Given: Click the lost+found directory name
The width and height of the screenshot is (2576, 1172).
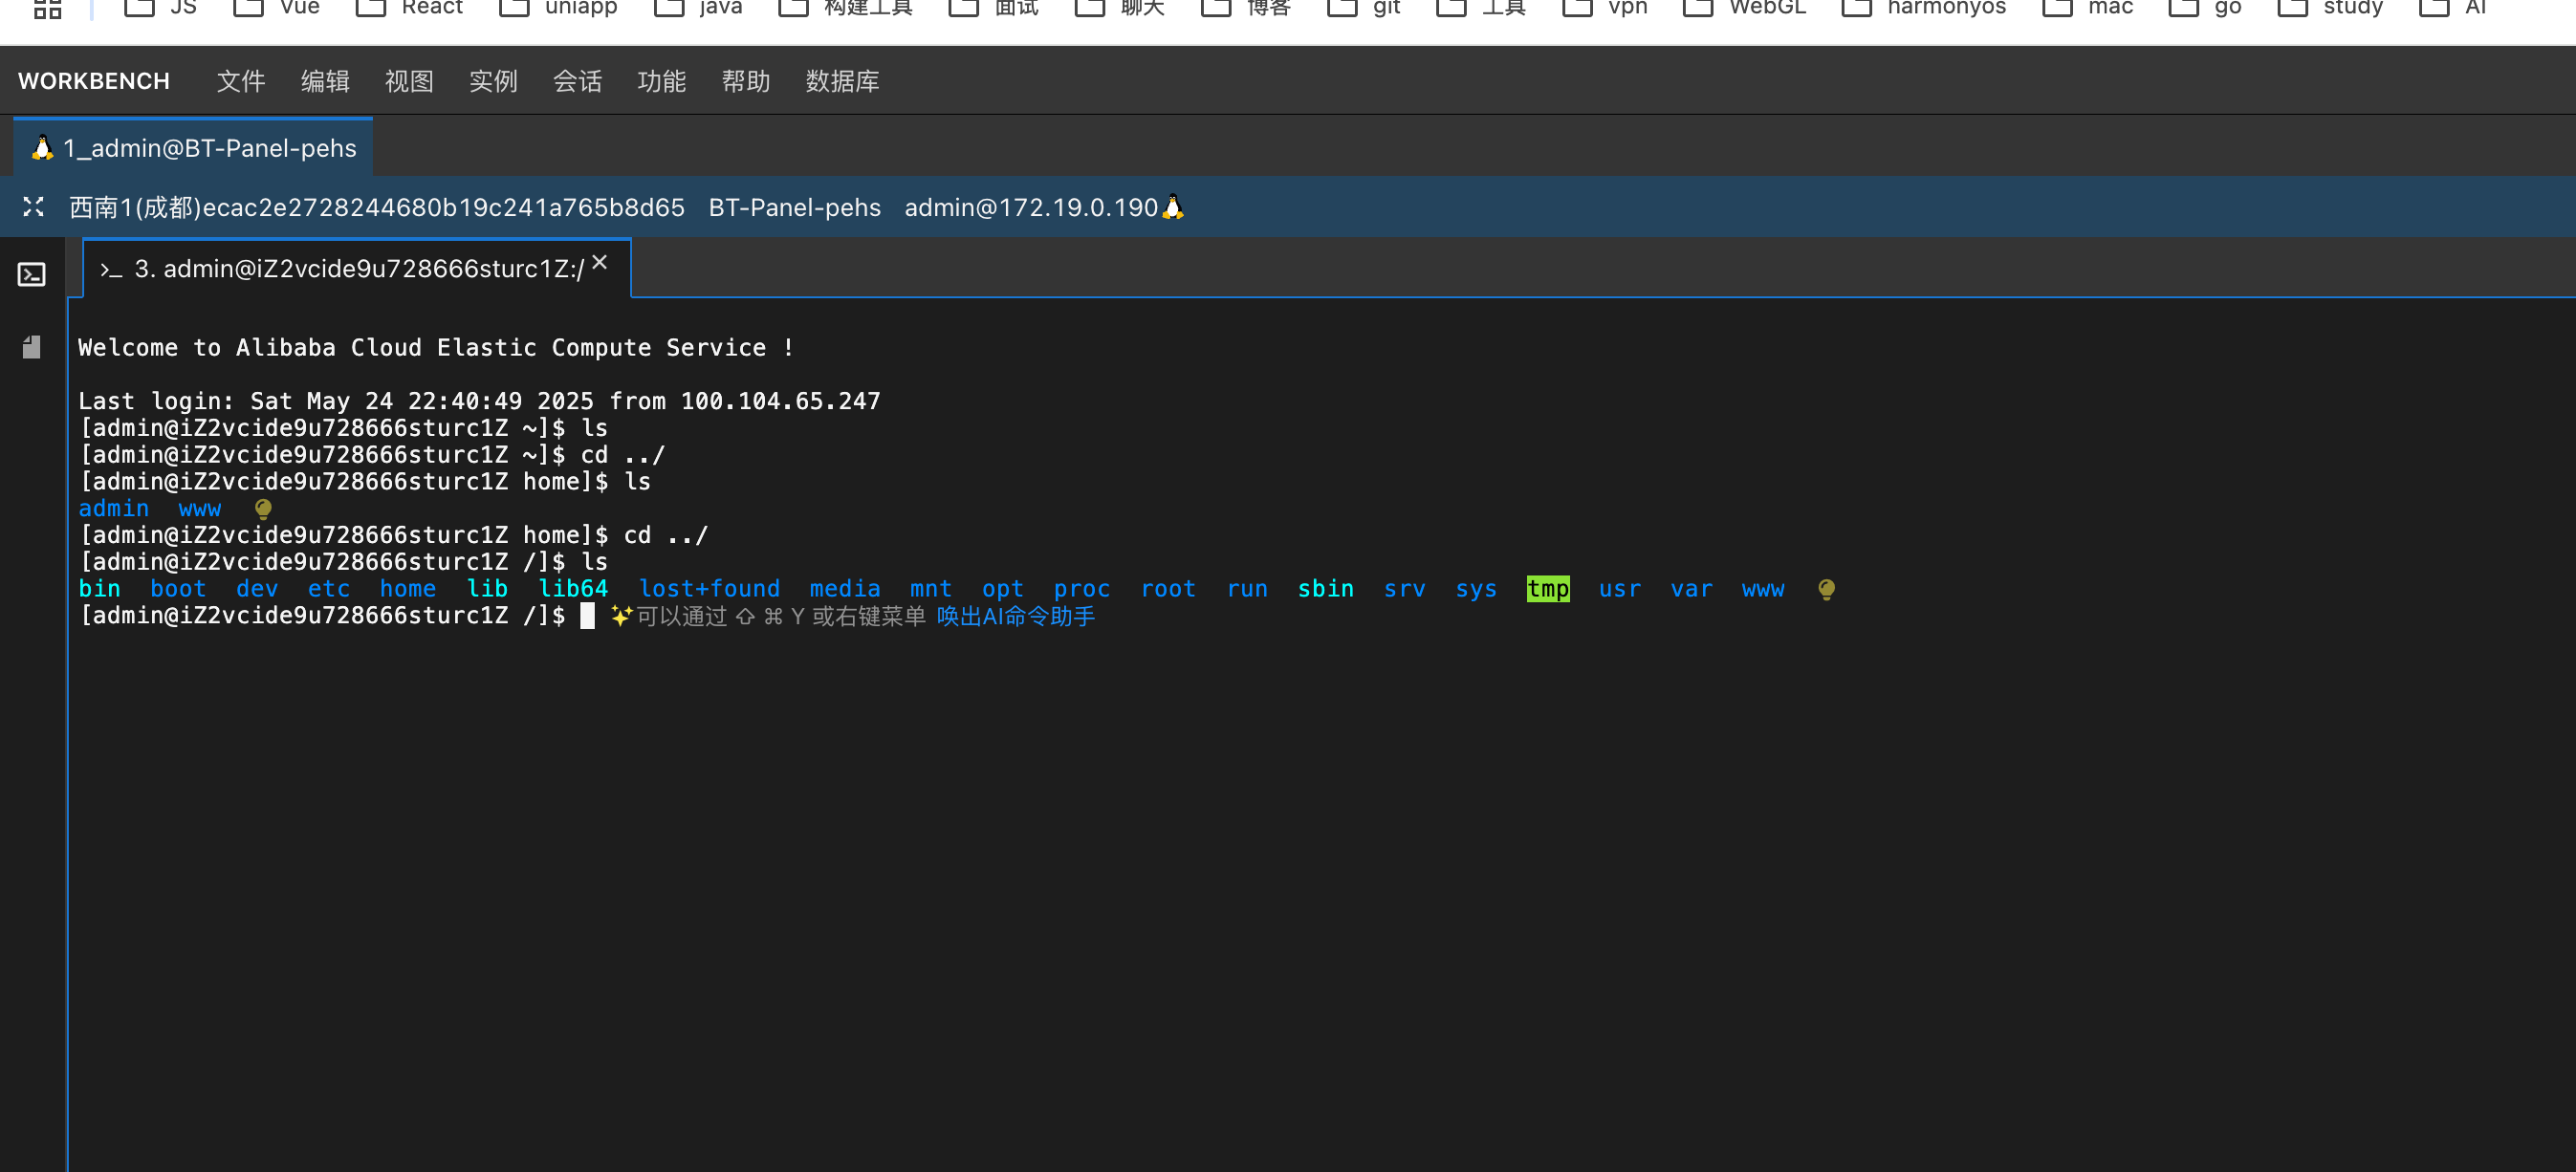Looking at the screenshot, I should (x=709, y=589).
